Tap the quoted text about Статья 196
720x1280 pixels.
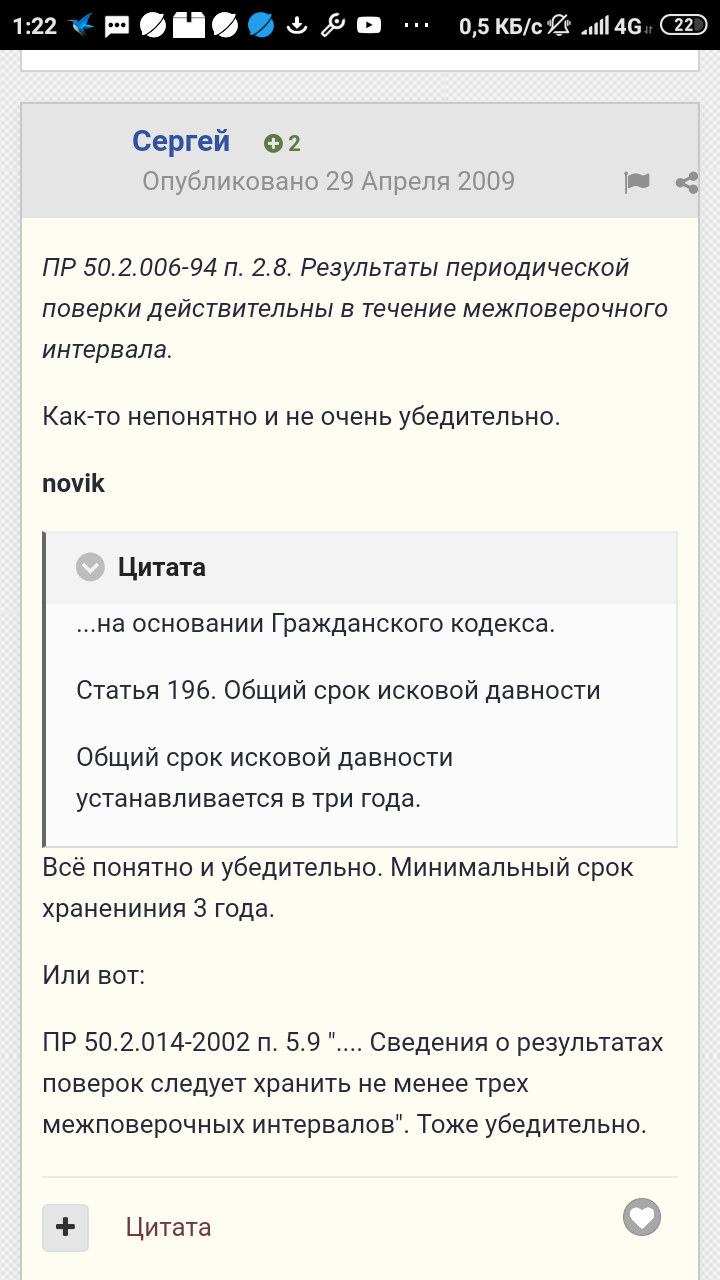pos(338,690)
